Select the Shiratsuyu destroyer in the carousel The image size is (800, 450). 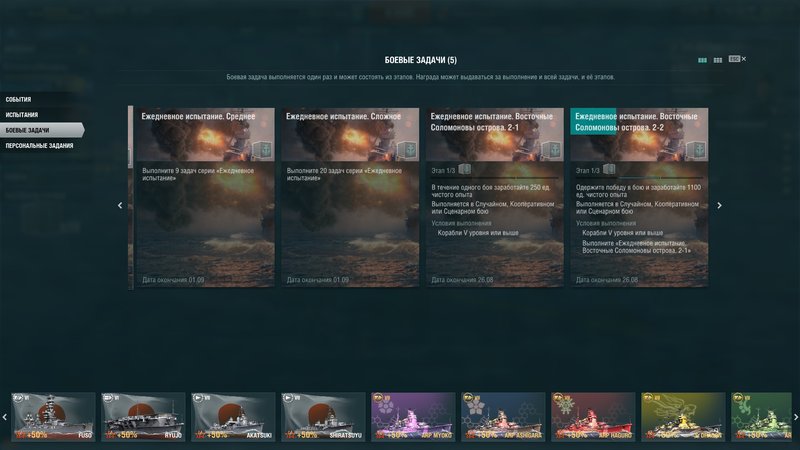point(323,416)
